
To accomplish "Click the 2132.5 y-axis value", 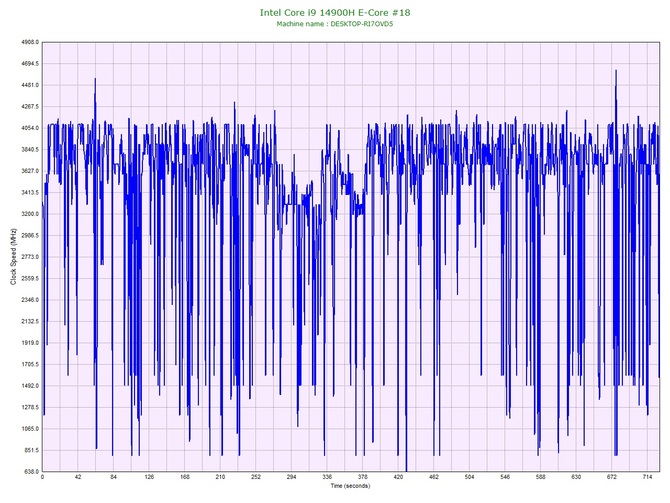I will pos(30,321).
